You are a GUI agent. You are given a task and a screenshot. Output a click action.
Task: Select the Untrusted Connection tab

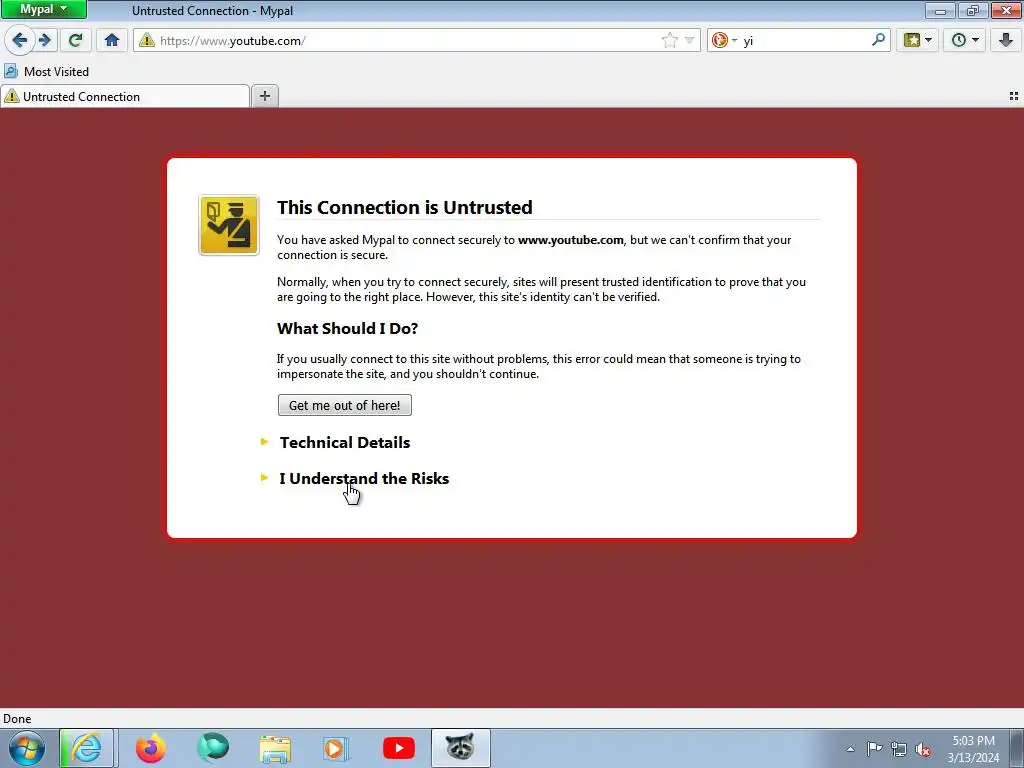pyautogui.click(x=125, y=97)
